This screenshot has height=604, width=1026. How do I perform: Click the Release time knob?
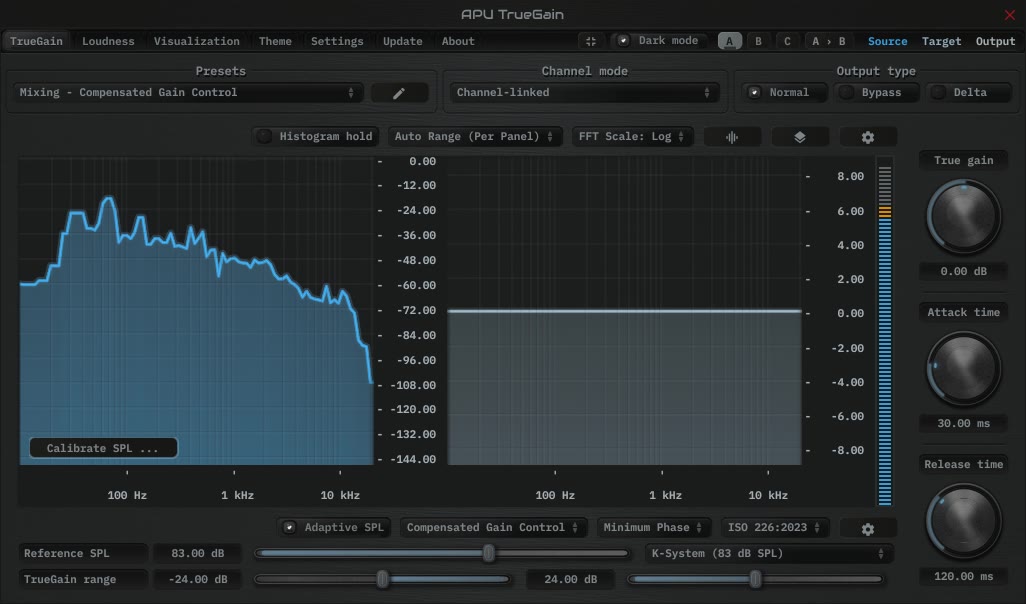coord(963,521)
